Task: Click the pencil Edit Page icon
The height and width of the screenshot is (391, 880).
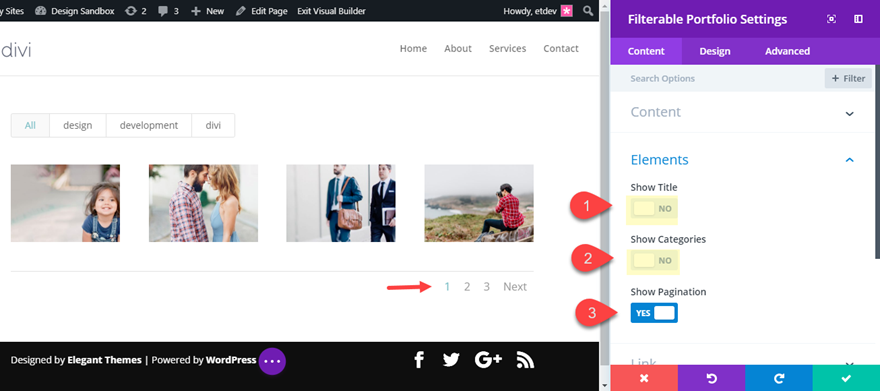Action: pos(241,11)
